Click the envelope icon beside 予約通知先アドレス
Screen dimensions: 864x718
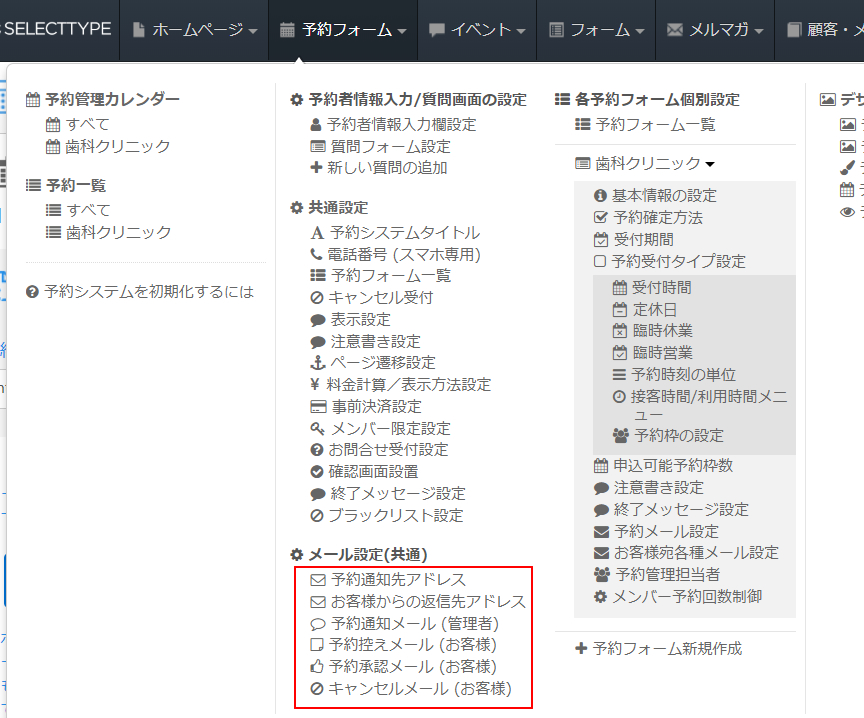[318, 579]
